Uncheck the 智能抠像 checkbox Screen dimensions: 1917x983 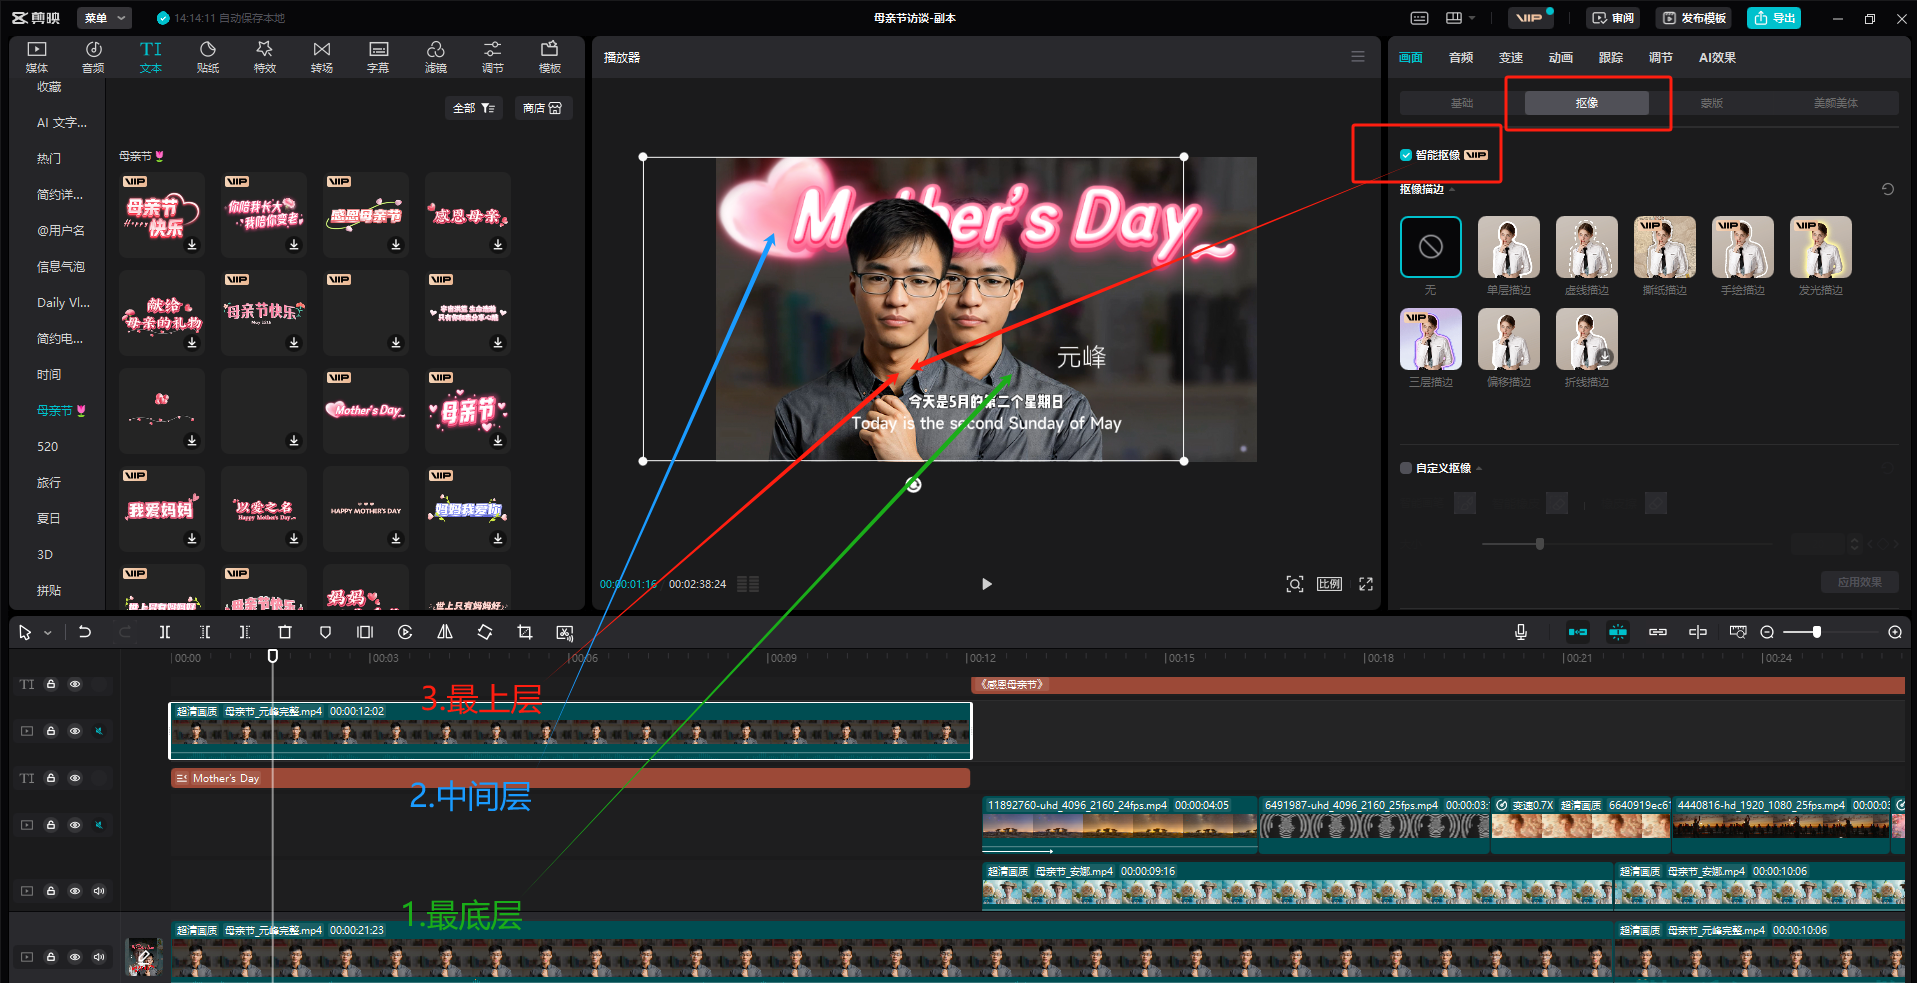pos(1406,155)
